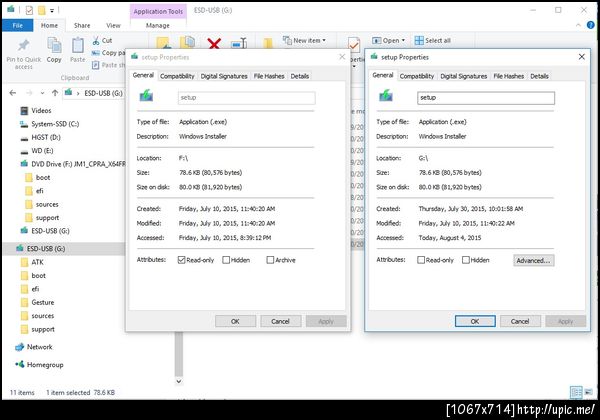The height and width of the screenshot is (420, 600).
Task: Switch to the Manage ribbon tab
Action: click(x=158, y=25)
